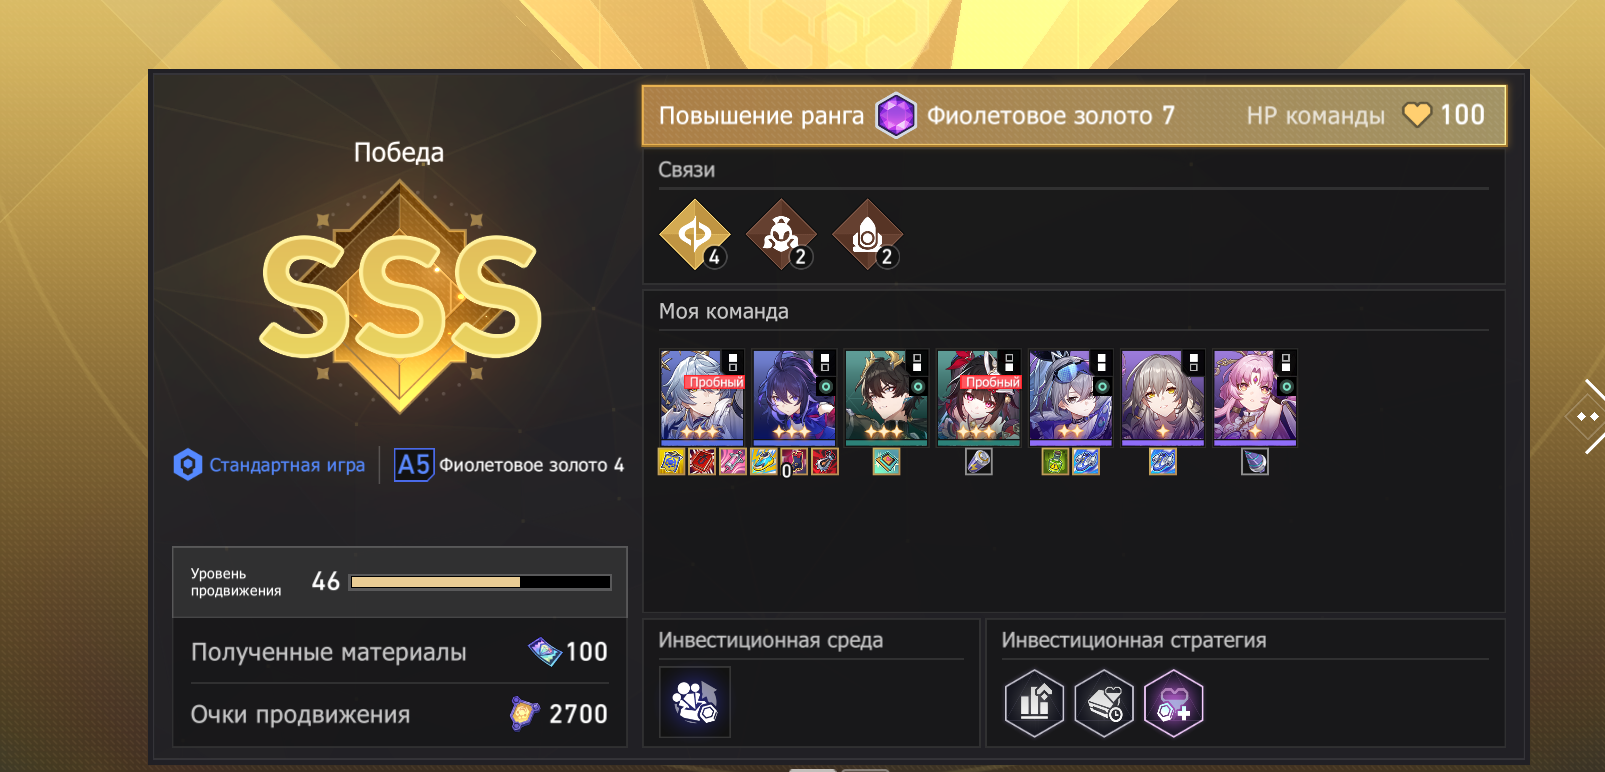Click the golden bond icon with 4
This screenshot has height=772, width=1605.
(x=695, y=235)
